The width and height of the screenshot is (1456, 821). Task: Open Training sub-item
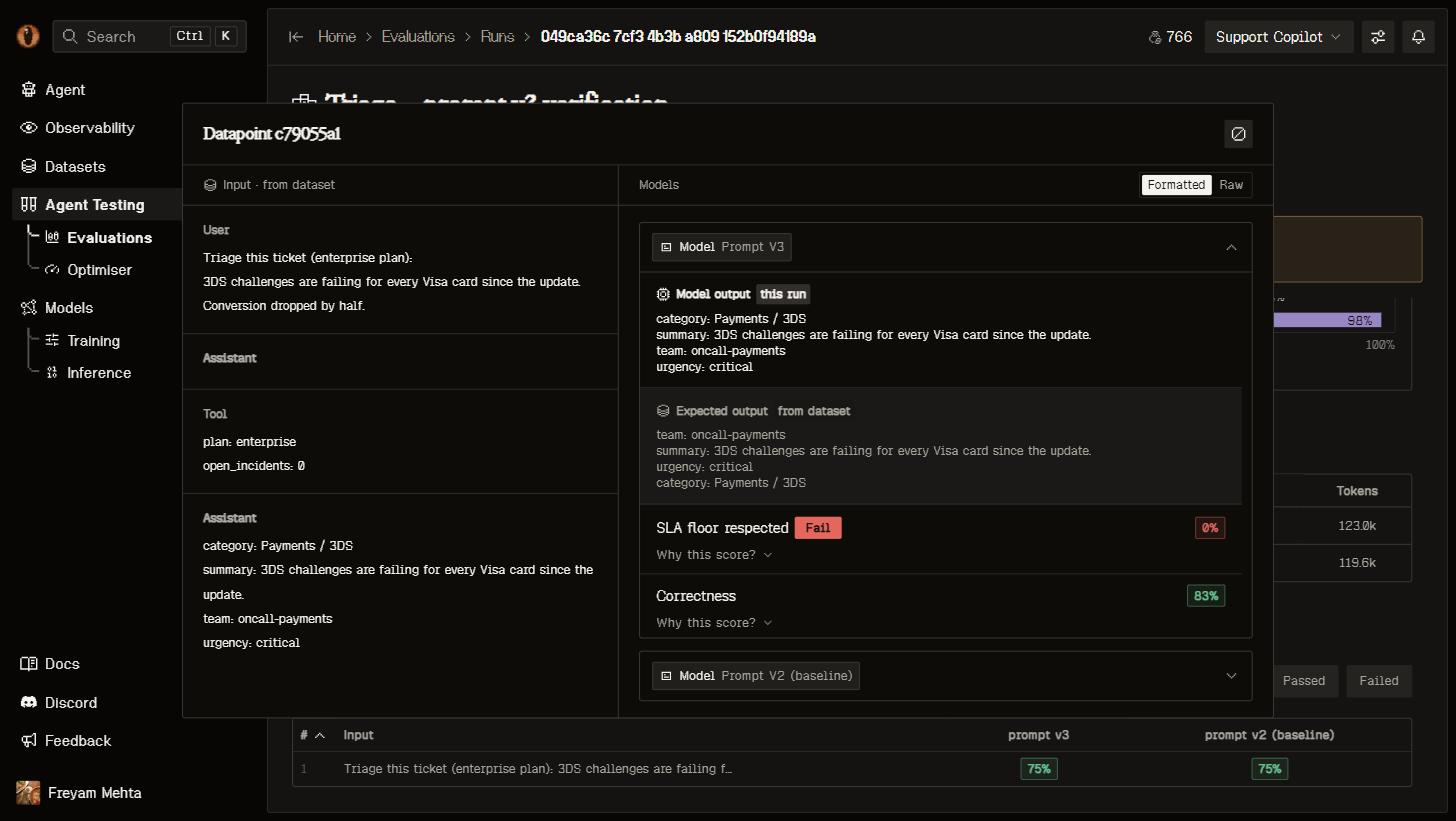click(93, 341)
